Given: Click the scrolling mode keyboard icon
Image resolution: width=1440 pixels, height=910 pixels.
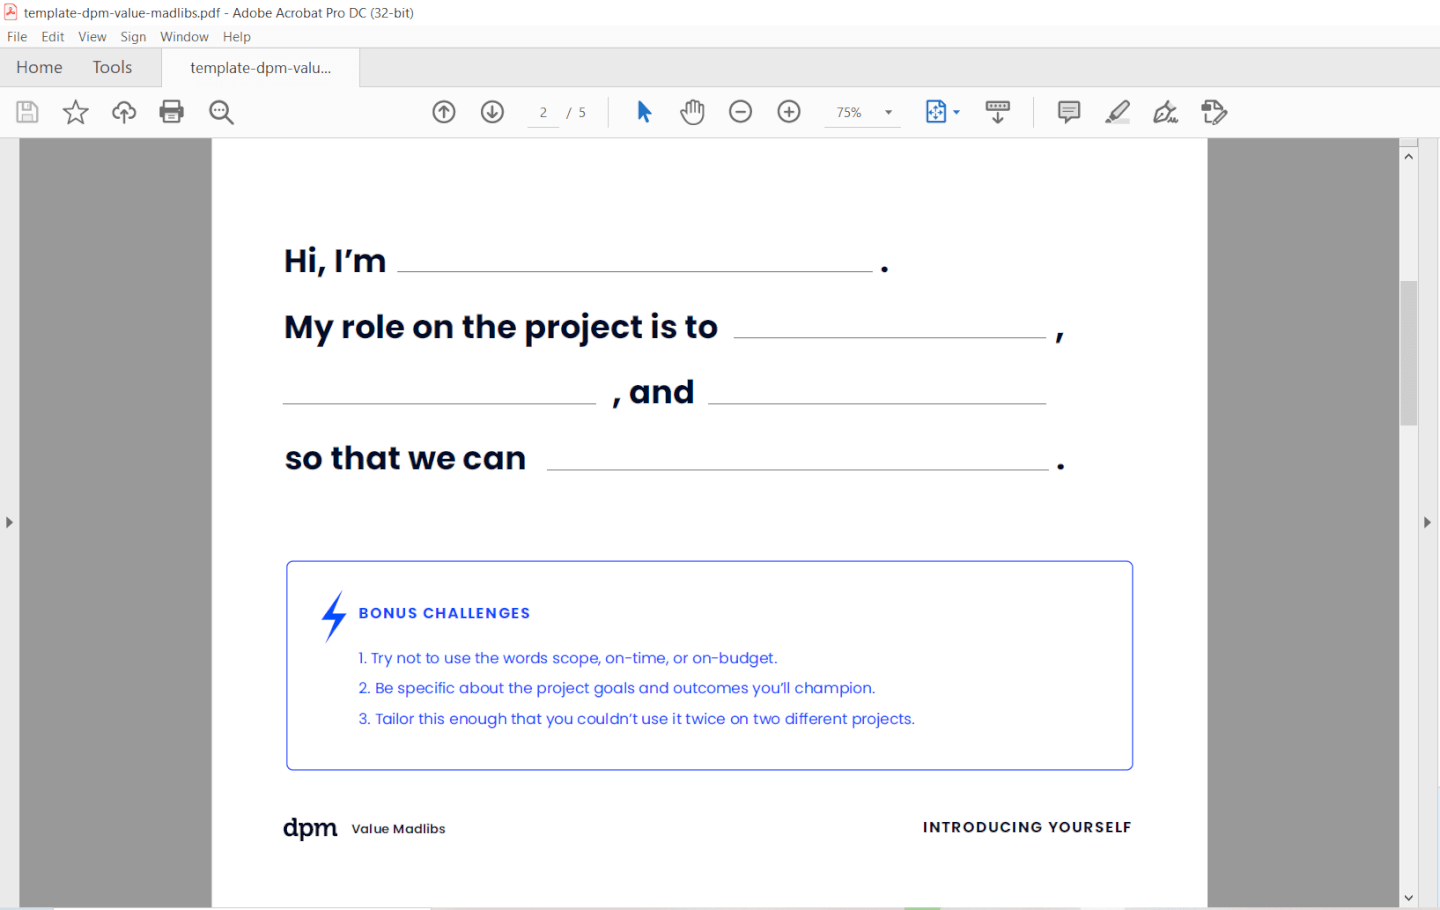Looking at the screenshot, I should 998,112.
